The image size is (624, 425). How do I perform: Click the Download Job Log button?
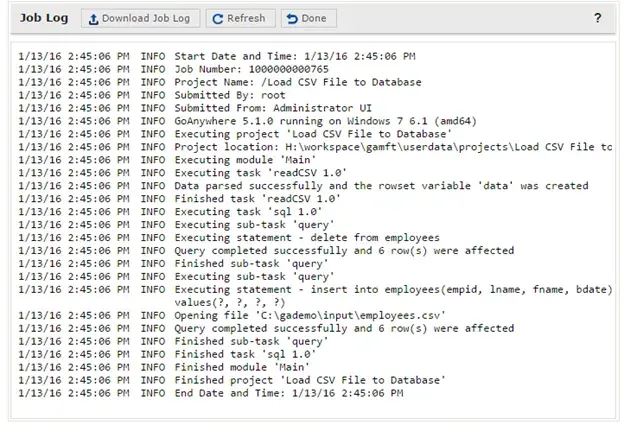[139, 18]
